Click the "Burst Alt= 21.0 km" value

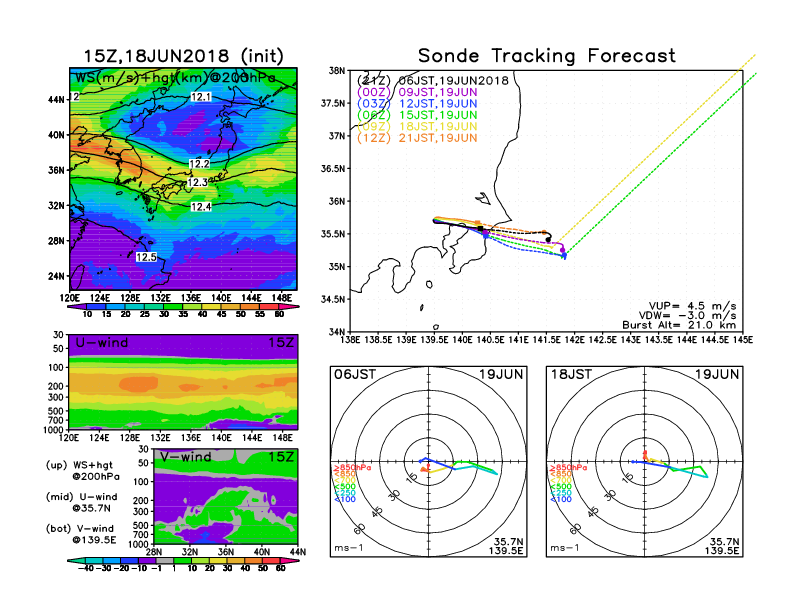pyautogui.click(x=679, y=325)
